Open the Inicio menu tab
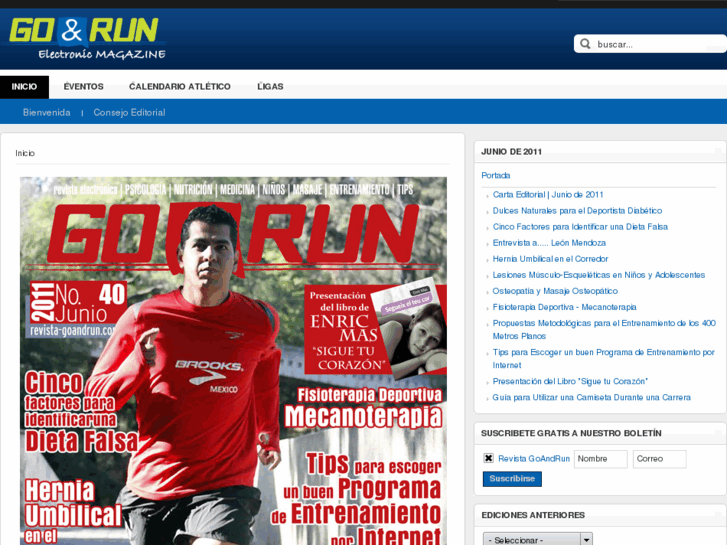This screenshot has height=545, width=727. click(x=24, y=87)
